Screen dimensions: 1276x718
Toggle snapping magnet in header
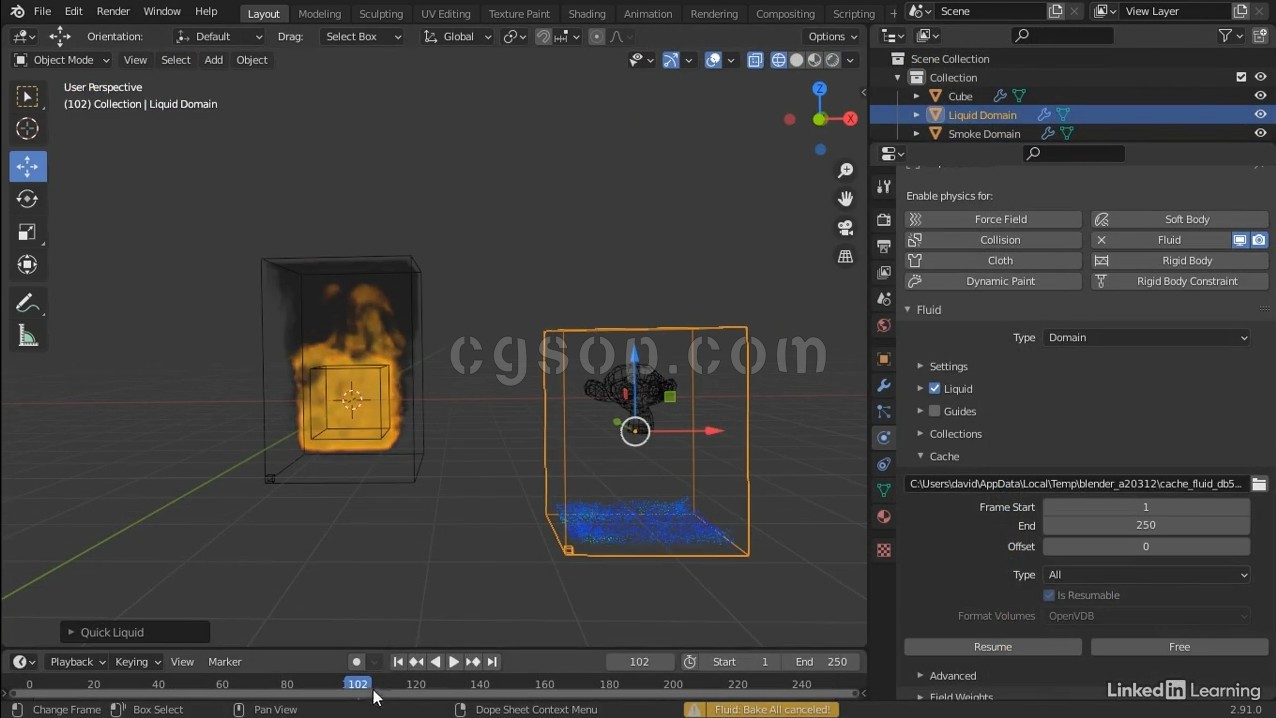click(543, 36)
